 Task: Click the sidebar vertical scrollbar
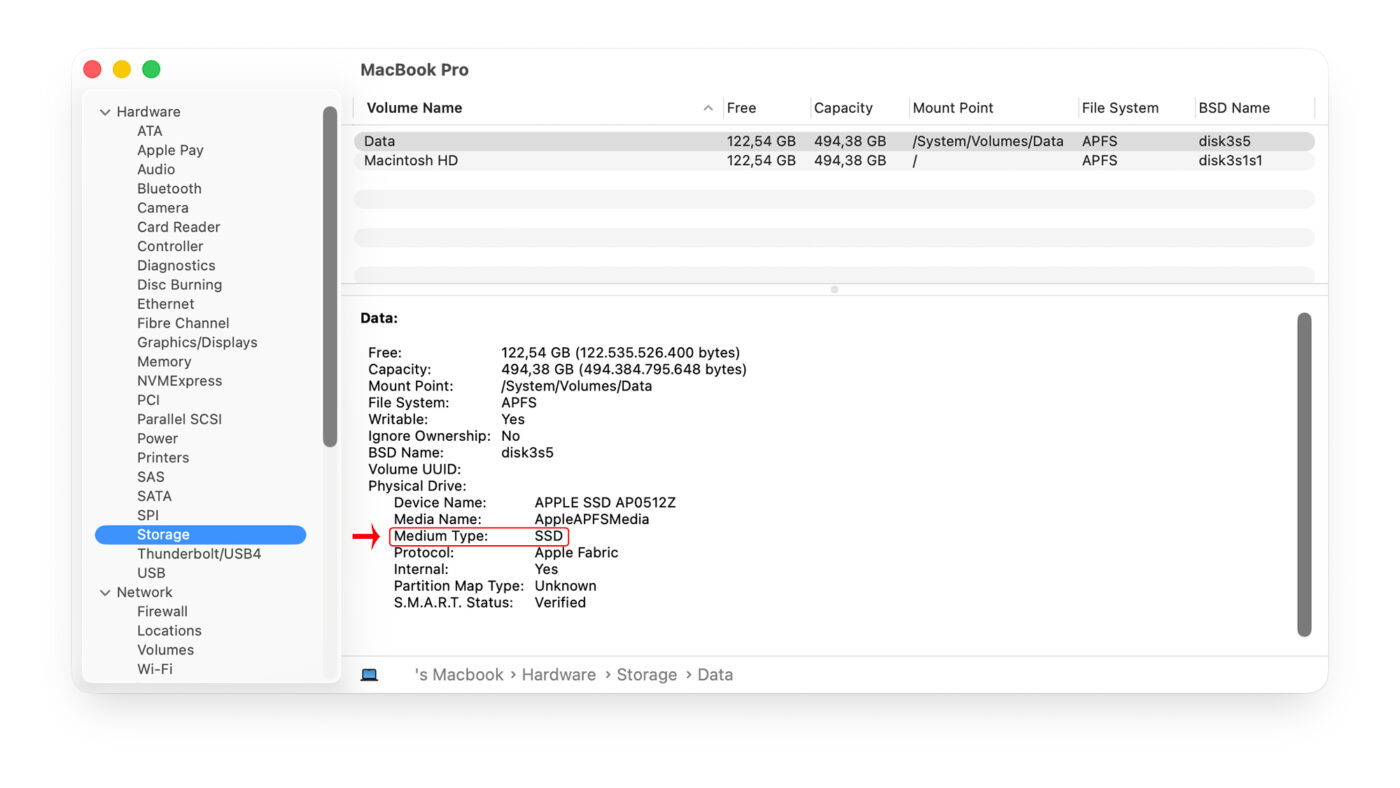(330, 276)
